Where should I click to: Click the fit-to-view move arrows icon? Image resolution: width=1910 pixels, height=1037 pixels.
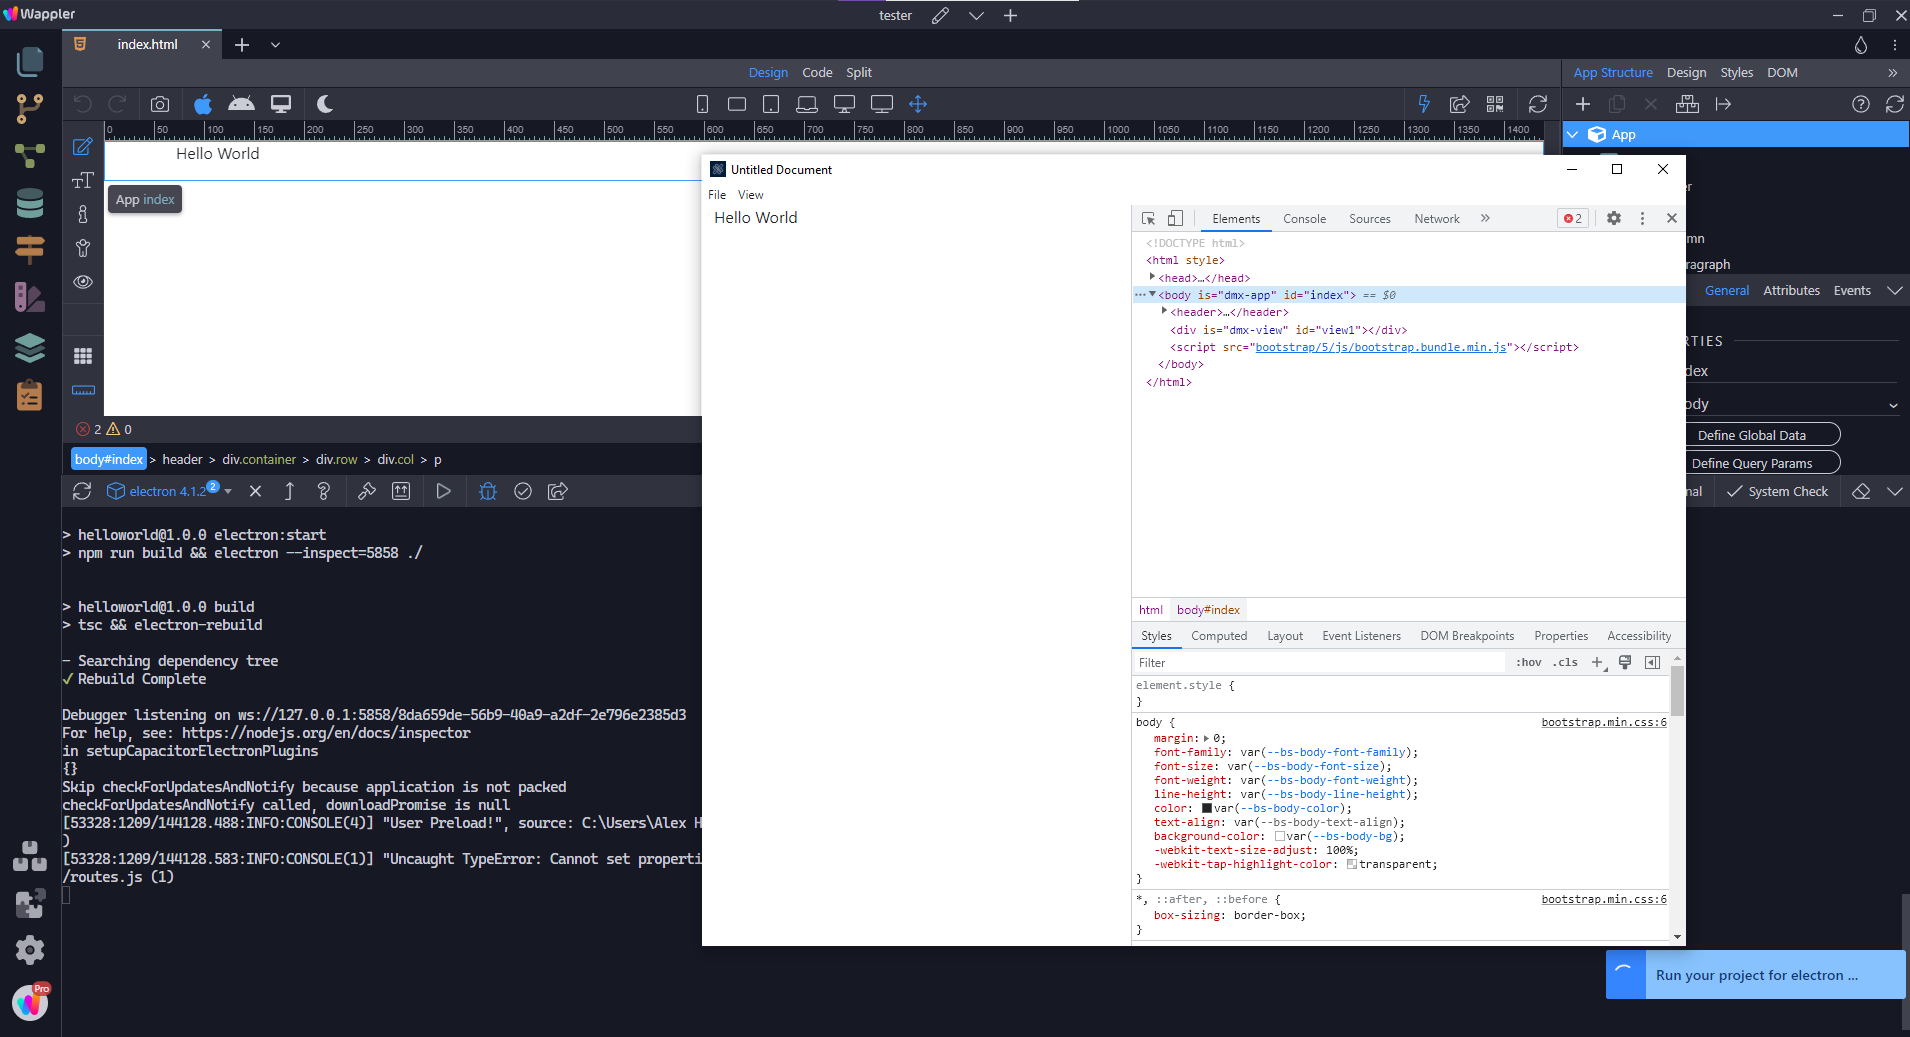tap(918, 104)
